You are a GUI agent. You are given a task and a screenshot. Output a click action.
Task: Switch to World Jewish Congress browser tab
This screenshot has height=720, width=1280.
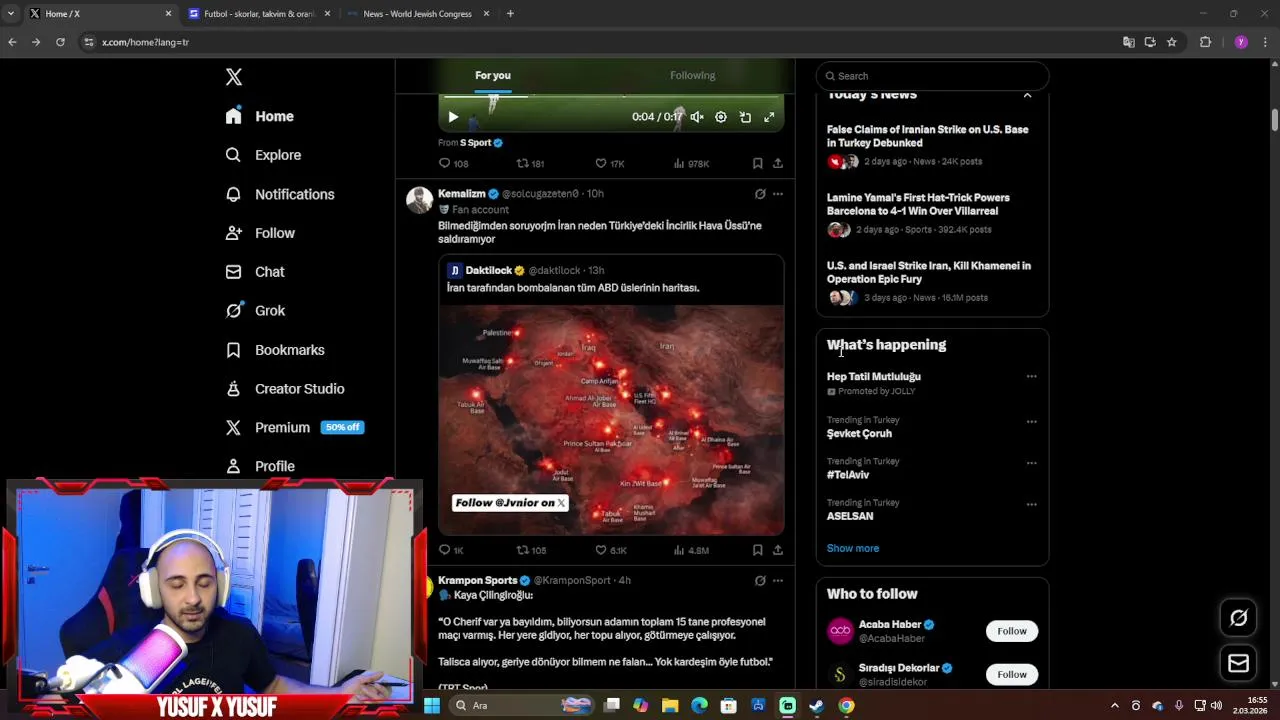click(x=417, y=14)
